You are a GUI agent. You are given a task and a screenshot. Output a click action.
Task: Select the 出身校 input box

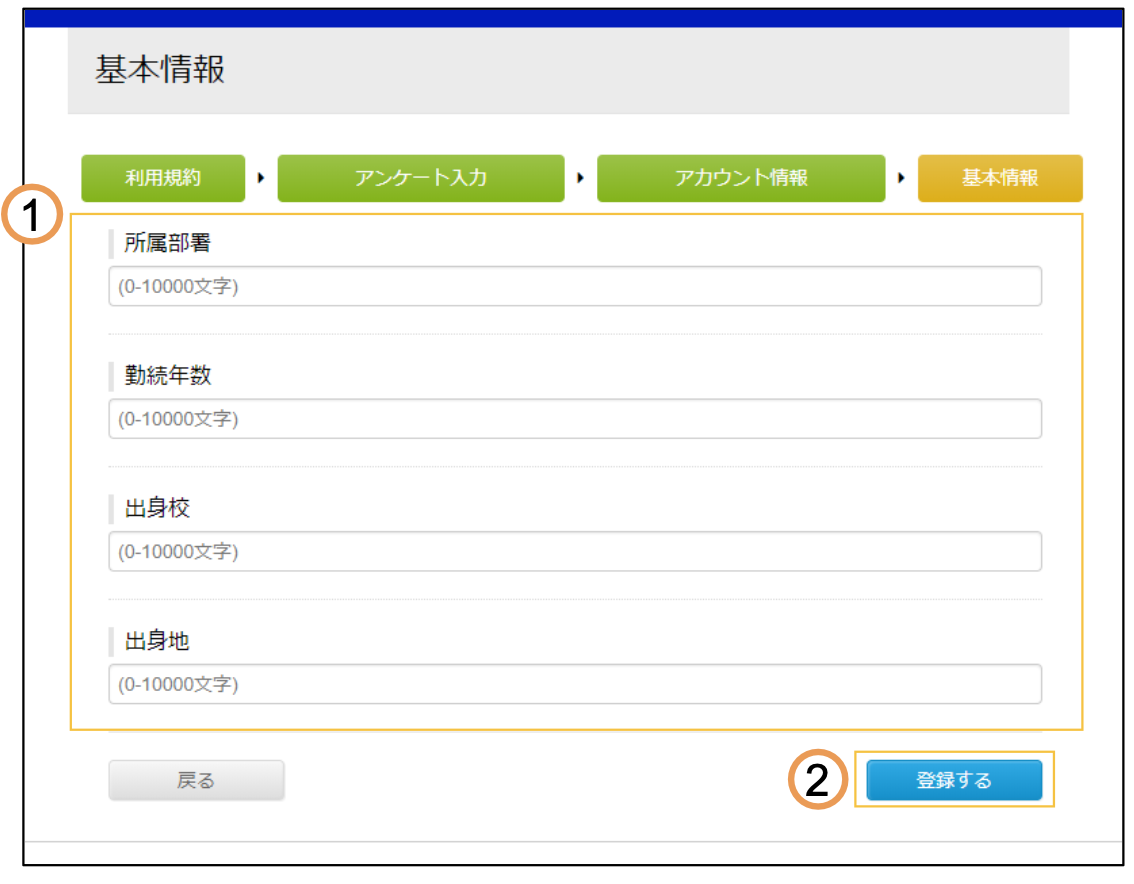coord(575,551)
